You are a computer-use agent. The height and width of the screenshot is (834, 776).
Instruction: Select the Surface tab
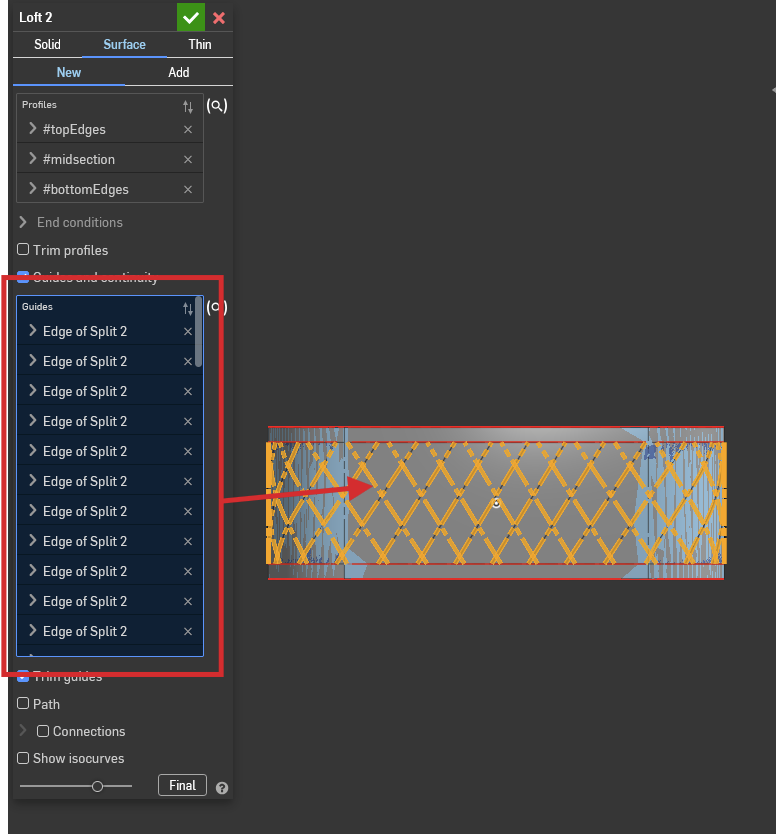click(124, 45)
